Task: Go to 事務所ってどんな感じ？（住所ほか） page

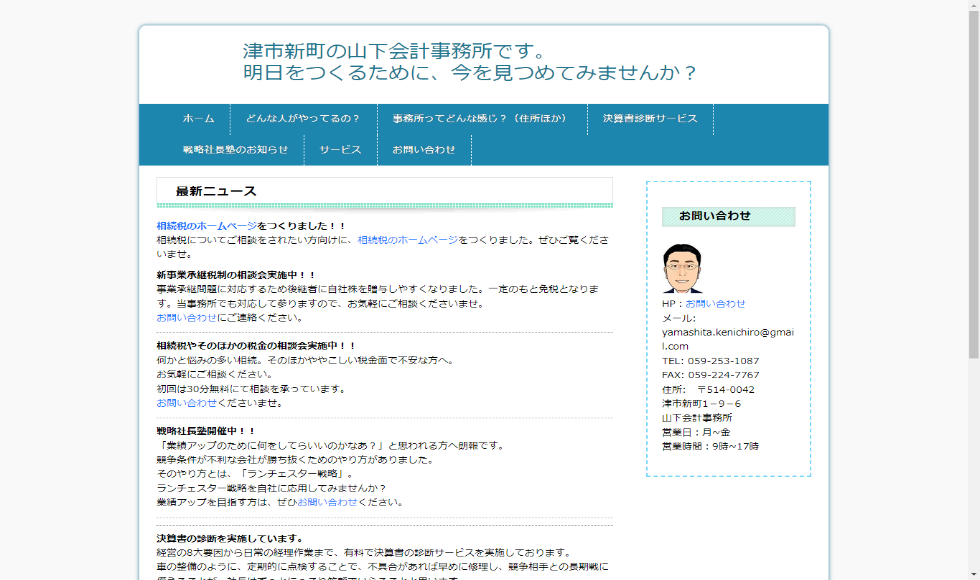Action: coord(479,118)
